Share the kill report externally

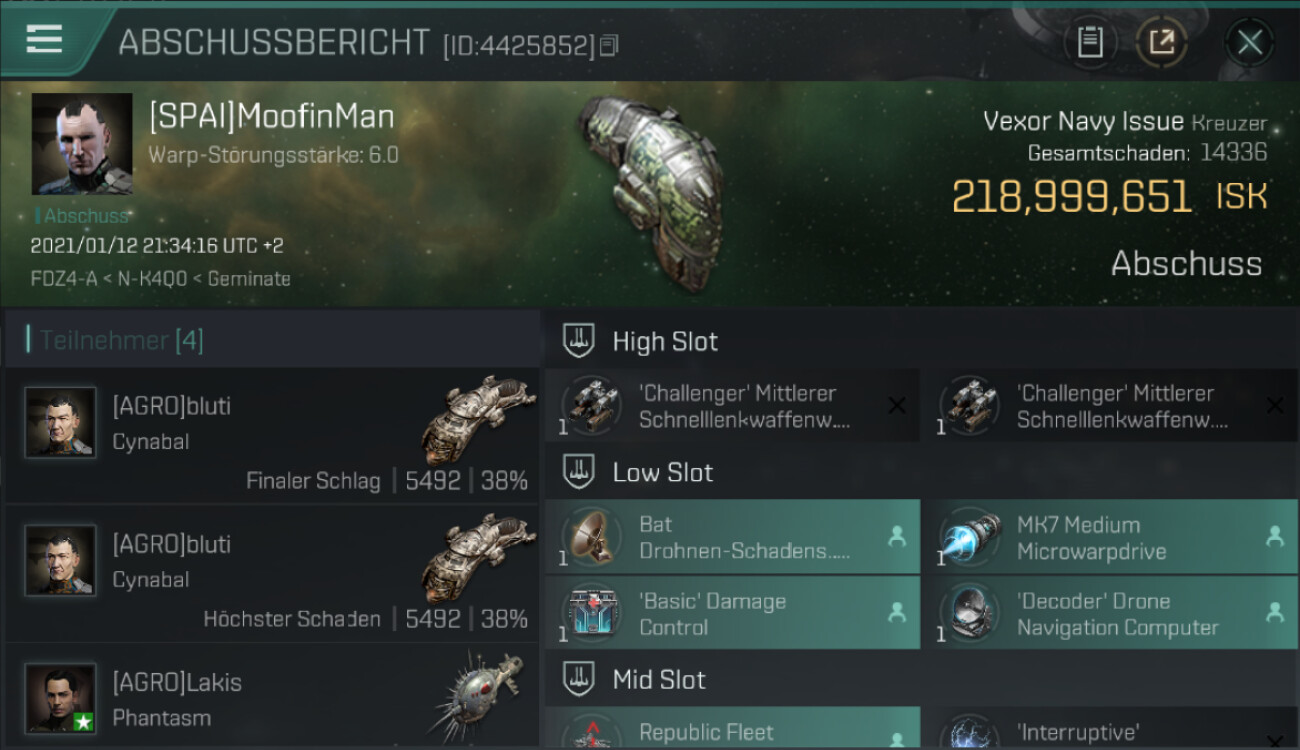(x=1161, y=42)
